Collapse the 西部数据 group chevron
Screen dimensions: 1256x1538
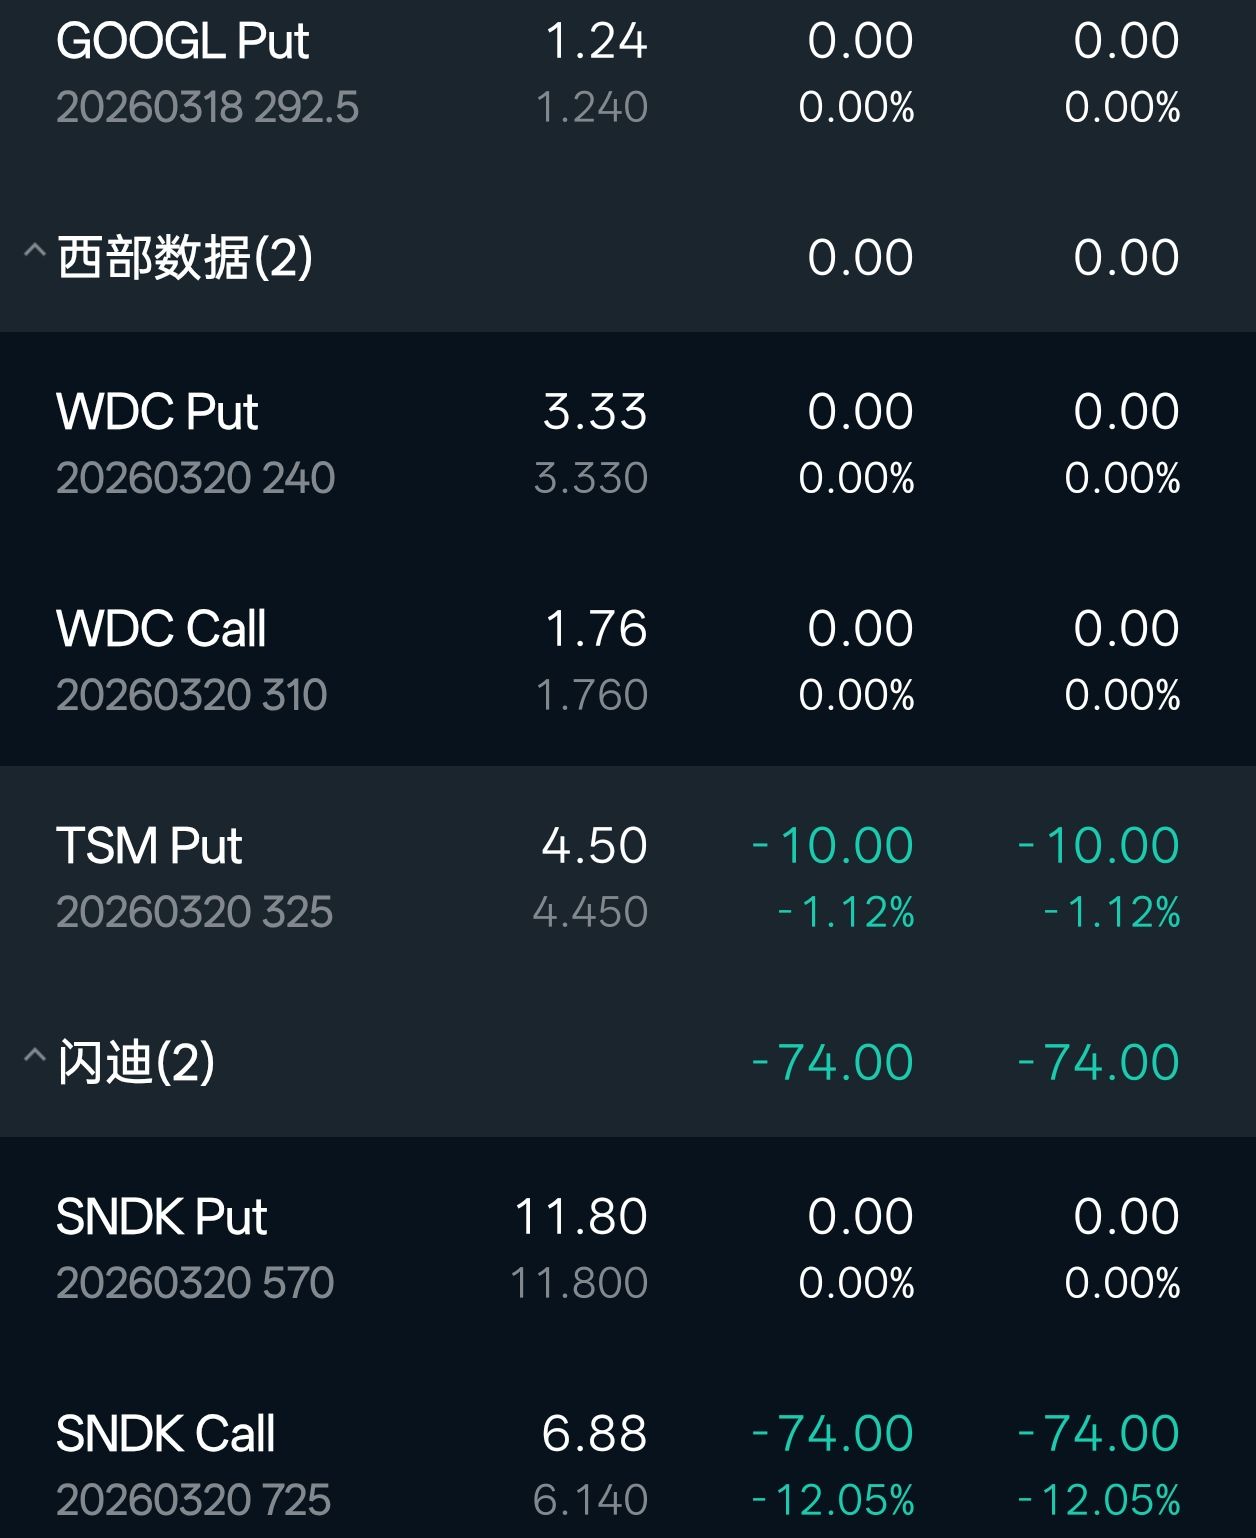click(34, 251)
